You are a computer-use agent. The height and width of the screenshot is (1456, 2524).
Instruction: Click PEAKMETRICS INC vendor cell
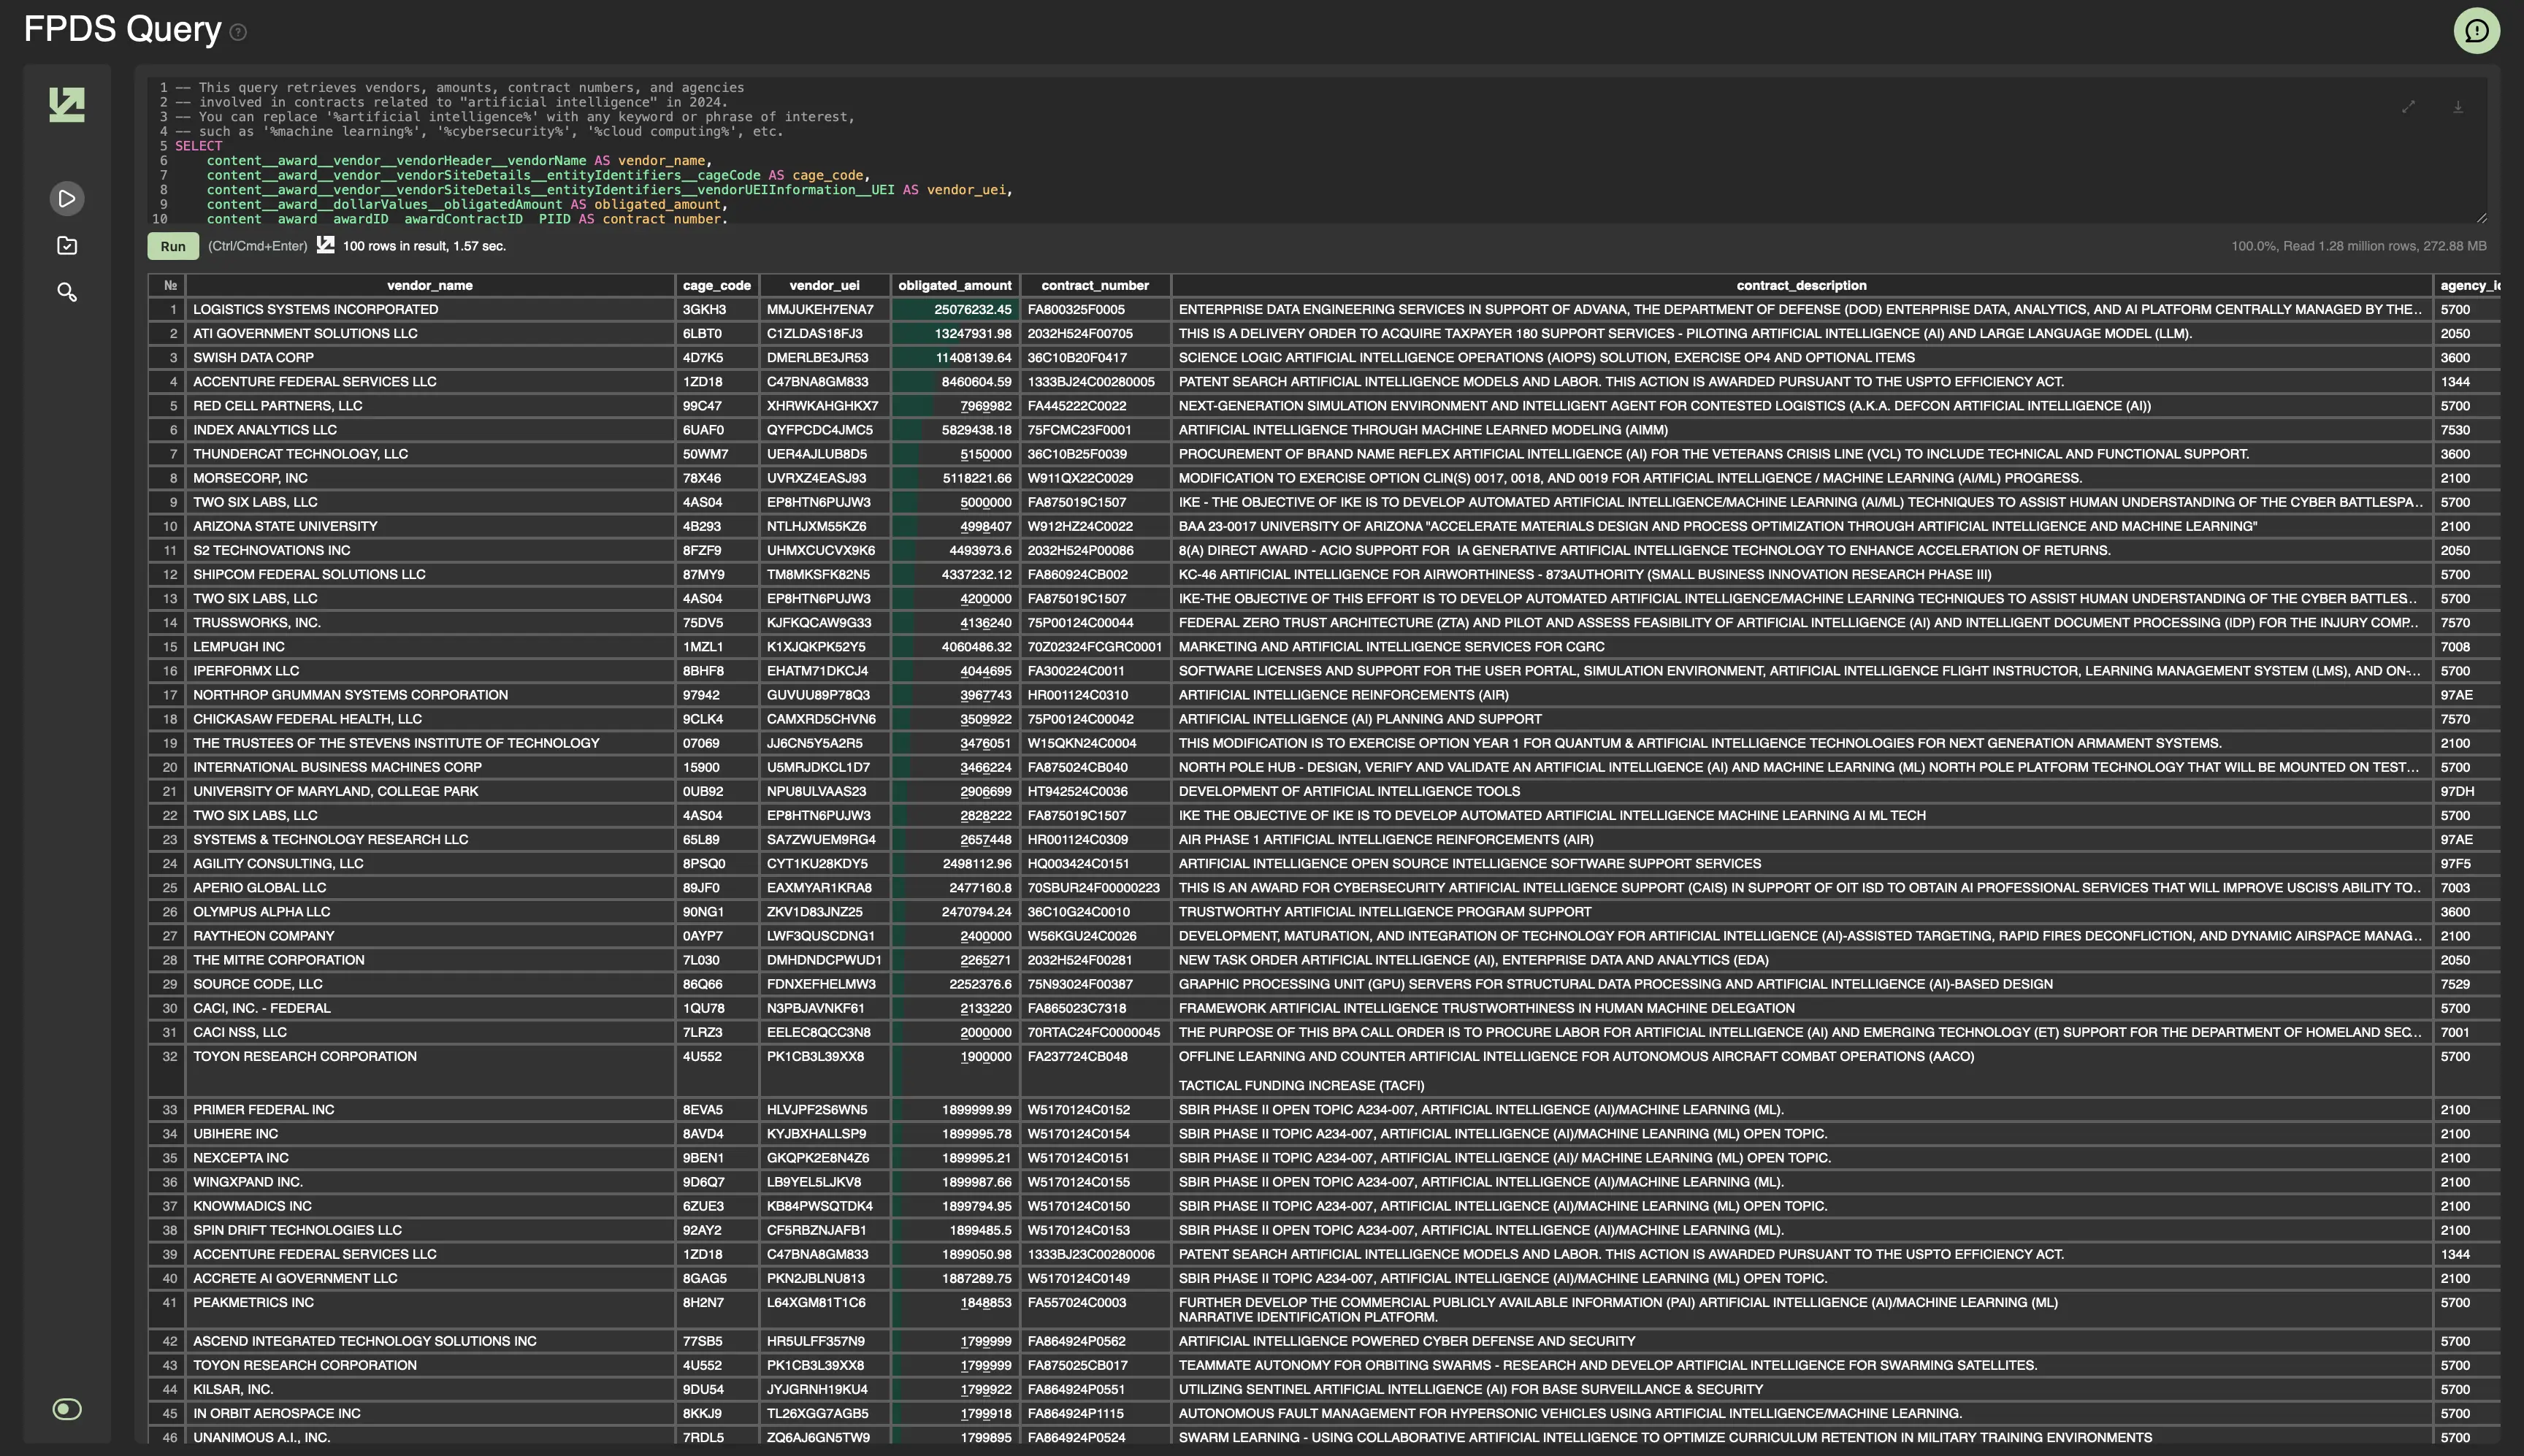(430, 1309)
